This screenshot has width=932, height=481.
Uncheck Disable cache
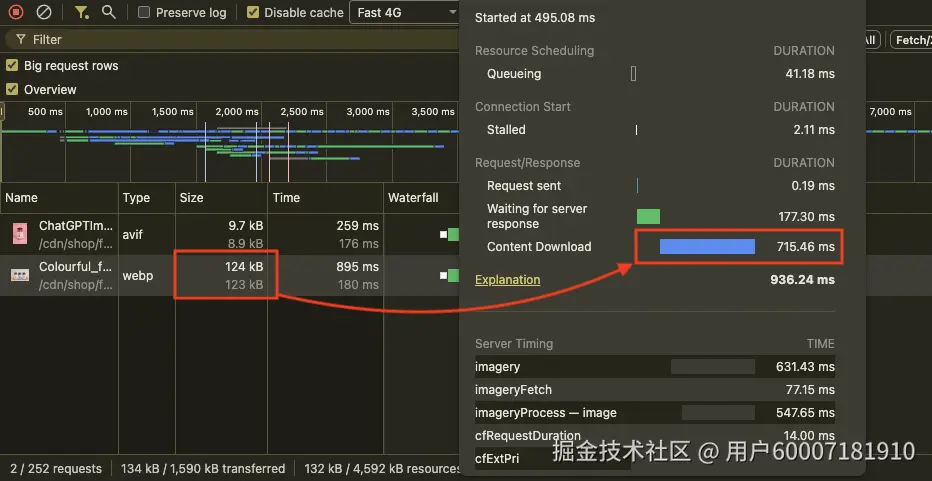253,12
